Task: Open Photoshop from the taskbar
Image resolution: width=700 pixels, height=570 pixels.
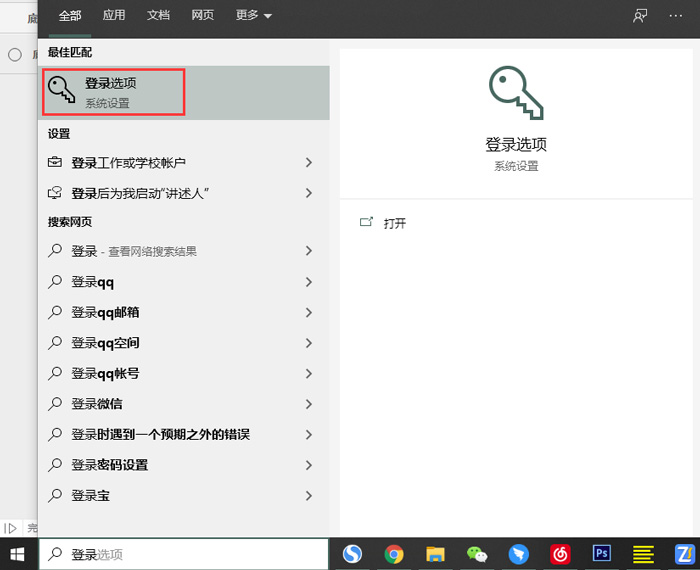Action: pyautogui.click(x=602, y=553)
